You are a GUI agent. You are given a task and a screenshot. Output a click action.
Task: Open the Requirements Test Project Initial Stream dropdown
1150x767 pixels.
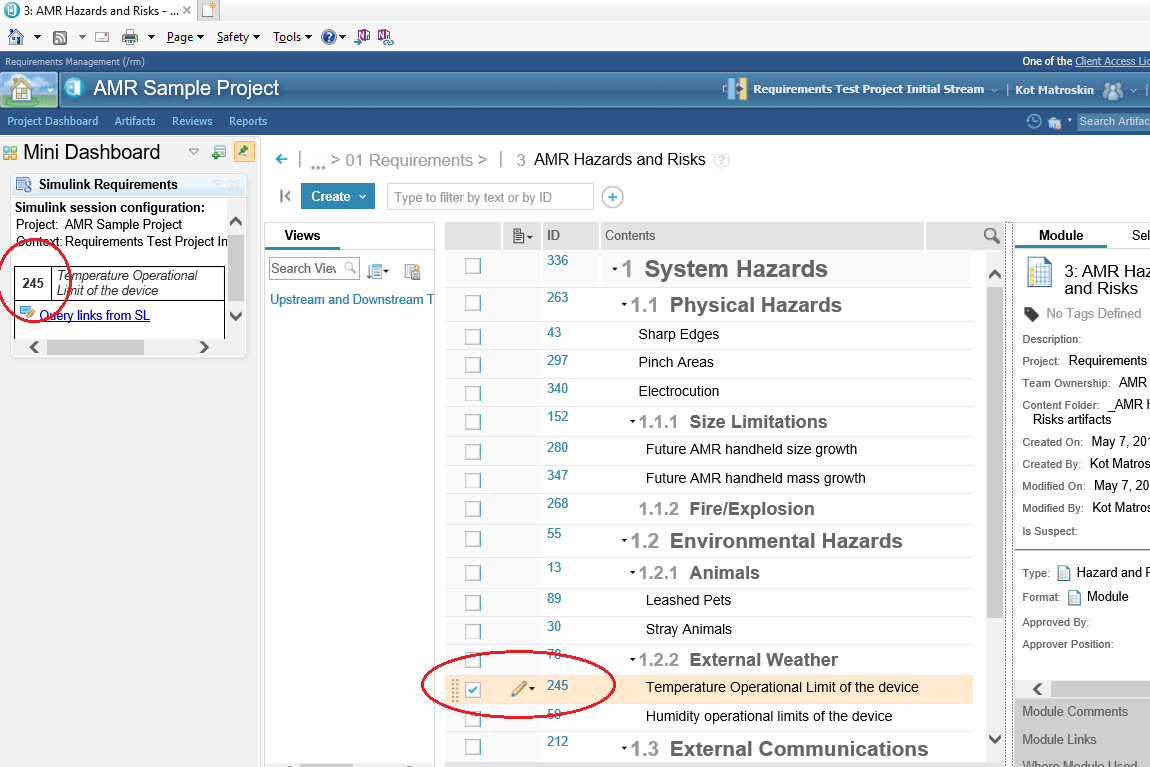[x=995, y=89]
